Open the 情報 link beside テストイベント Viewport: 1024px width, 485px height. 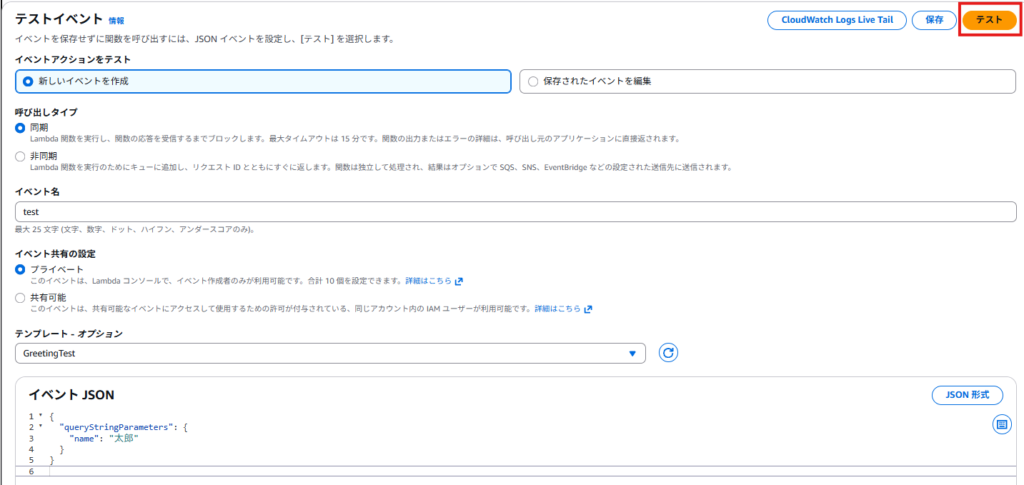[116, 22]
